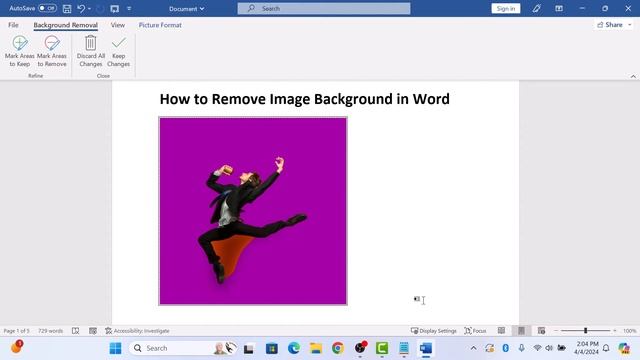The image size is (640, 360).
Task: Open File Explorer from taskbar
Action: point(316,348)
